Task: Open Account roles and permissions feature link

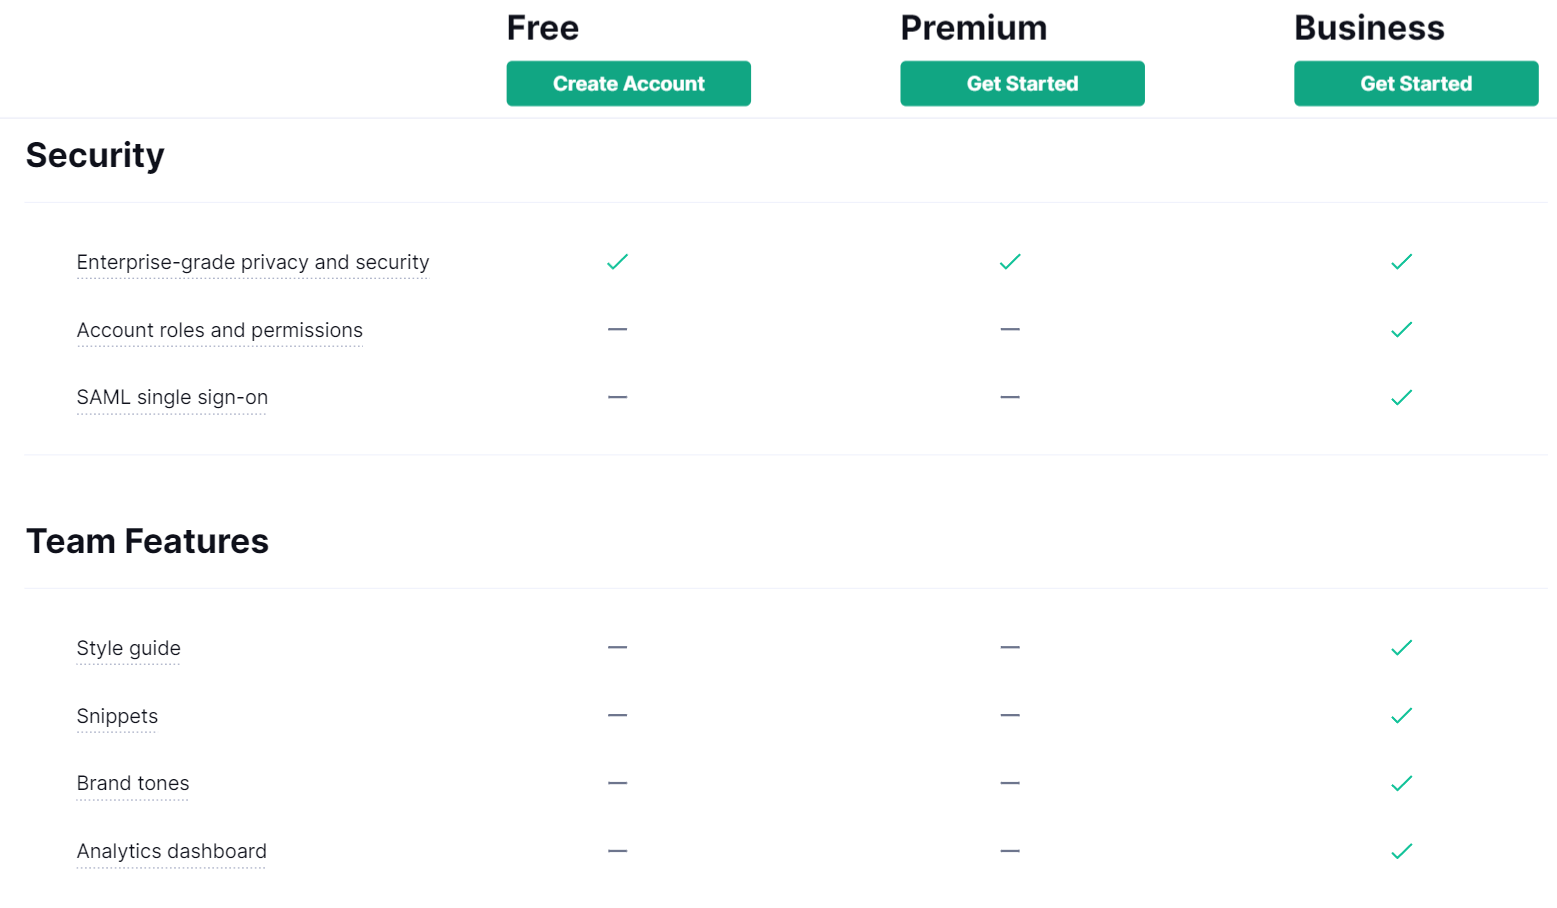Action: tap(220, 330)
